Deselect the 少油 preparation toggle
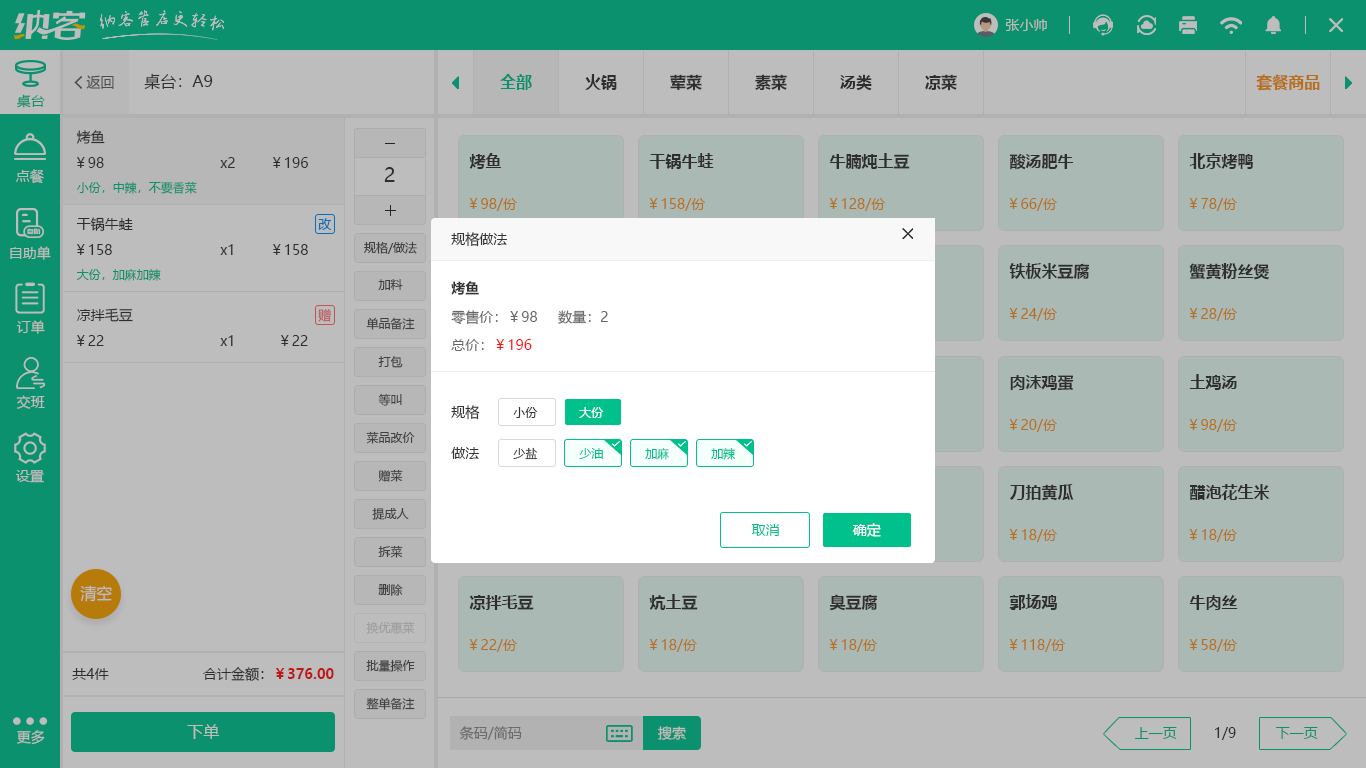 pos(592,453)
